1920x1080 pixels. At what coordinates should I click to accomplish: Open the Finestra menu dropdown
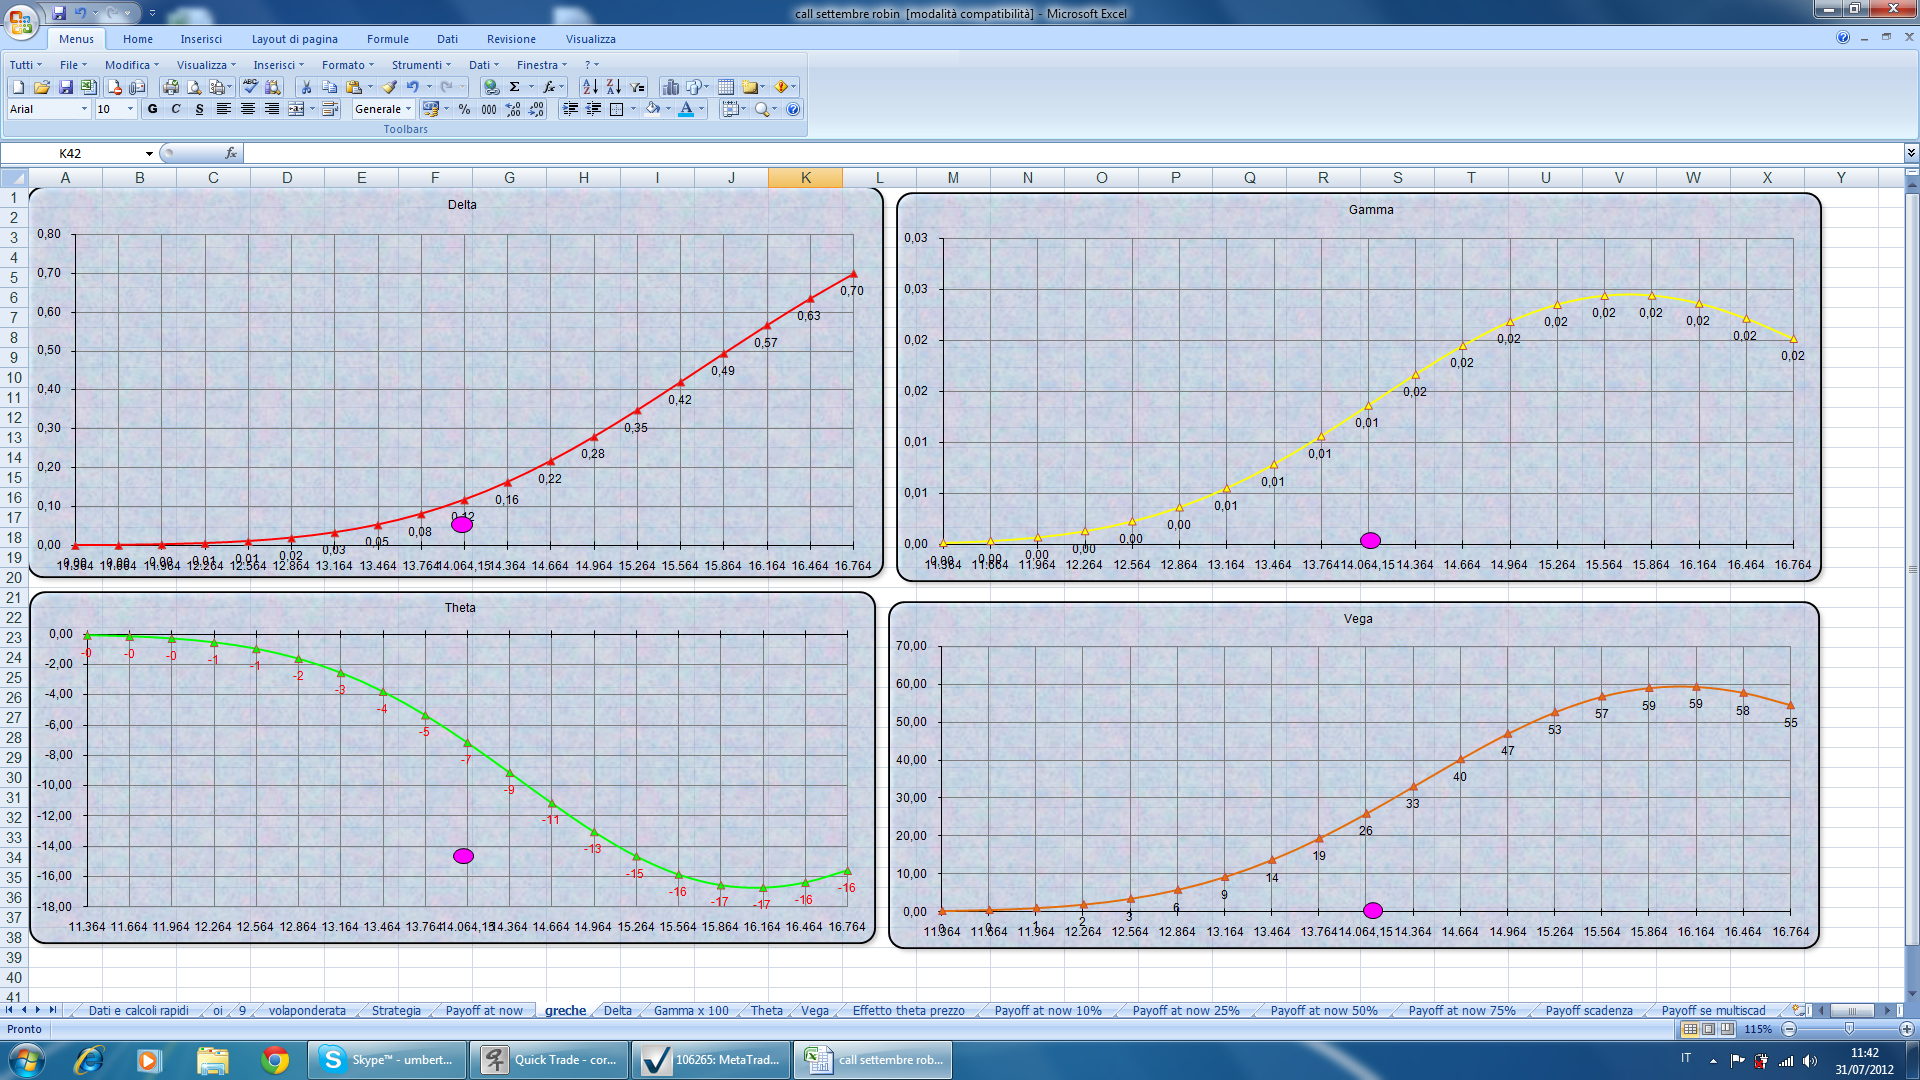(x=541, y=65)
